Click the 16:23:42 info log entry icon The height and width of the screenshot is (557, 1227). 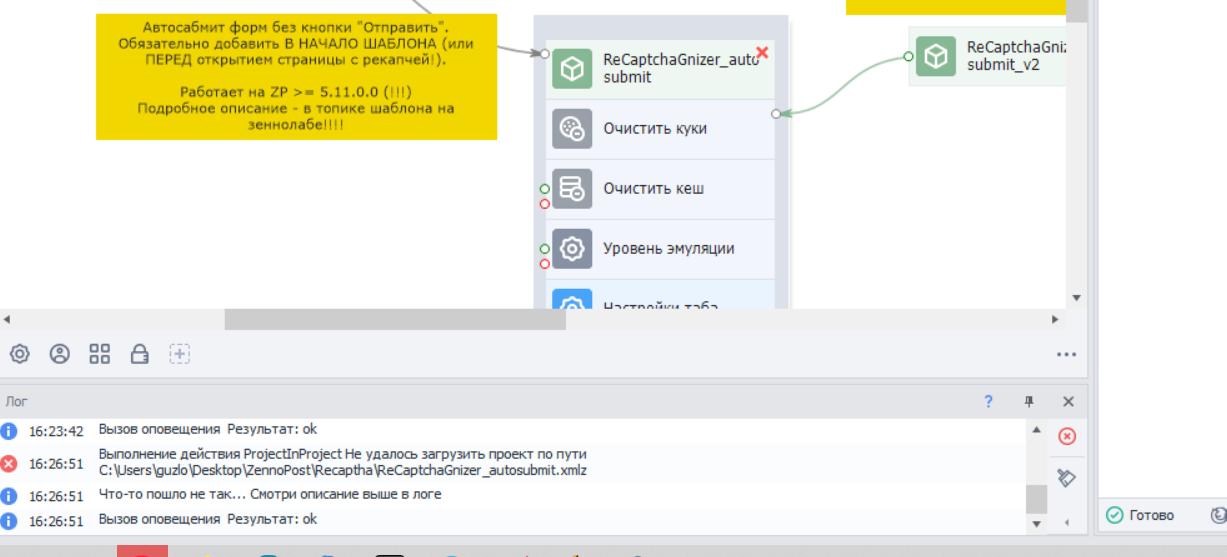coord(9,431)
